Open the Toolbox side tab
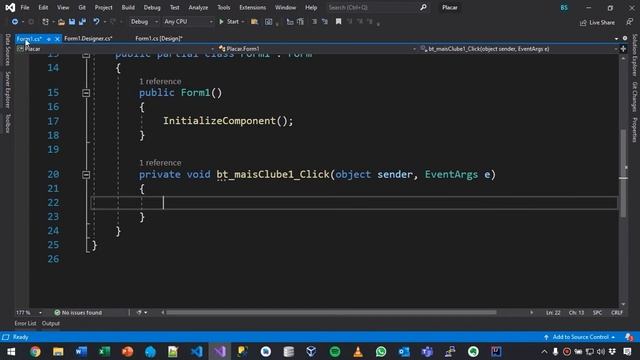Image resolution: width=640 pixels, height=360 pixels. click(x=7, y=124)
